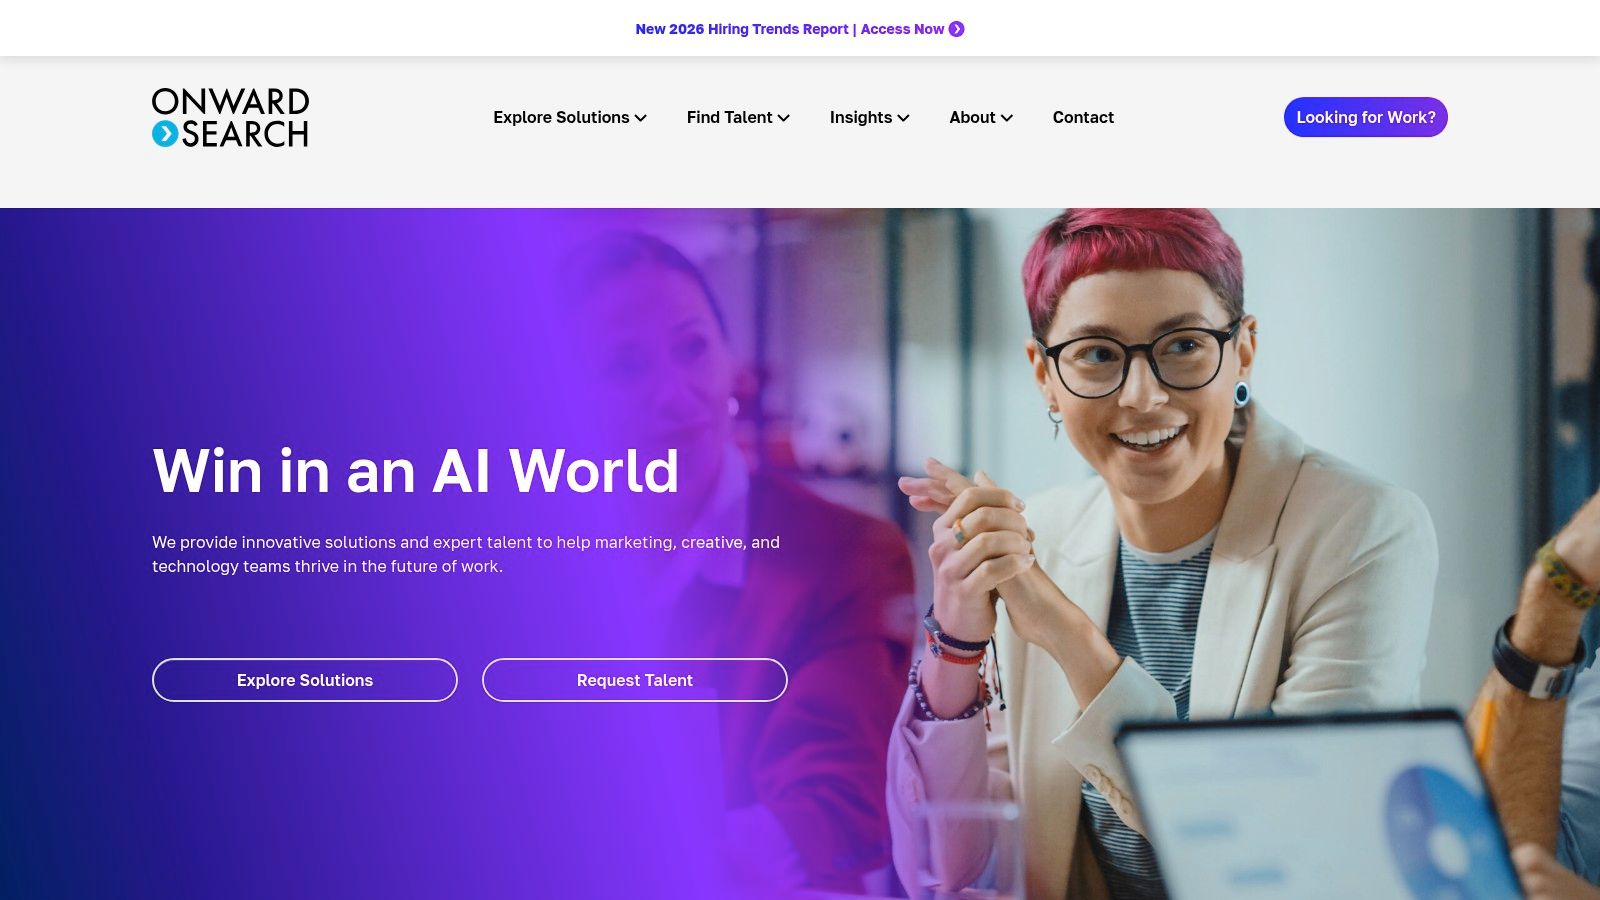Click the Looking for Work? button

coord(1366,117)
